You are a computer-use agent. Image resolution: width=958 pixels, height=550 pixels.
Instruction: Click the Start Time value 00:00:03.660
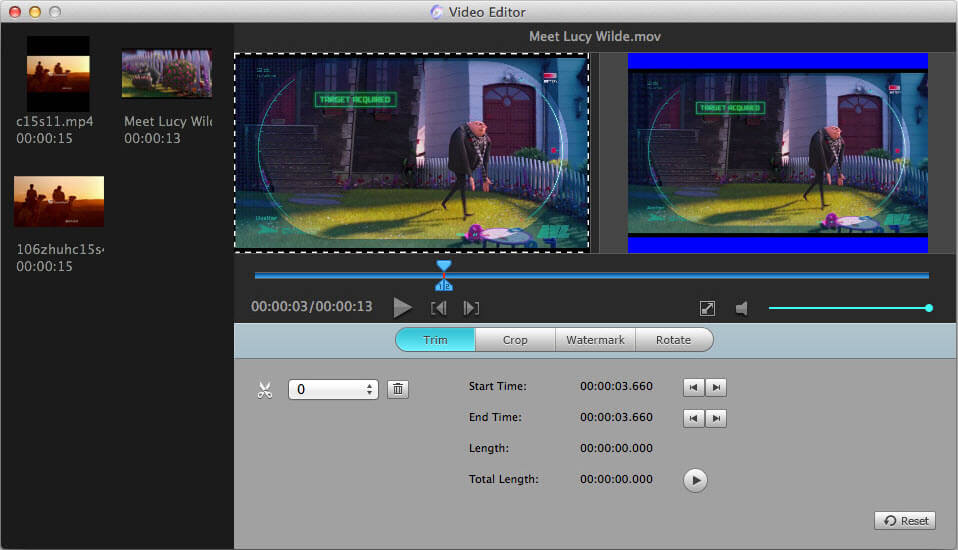[616, 386]
